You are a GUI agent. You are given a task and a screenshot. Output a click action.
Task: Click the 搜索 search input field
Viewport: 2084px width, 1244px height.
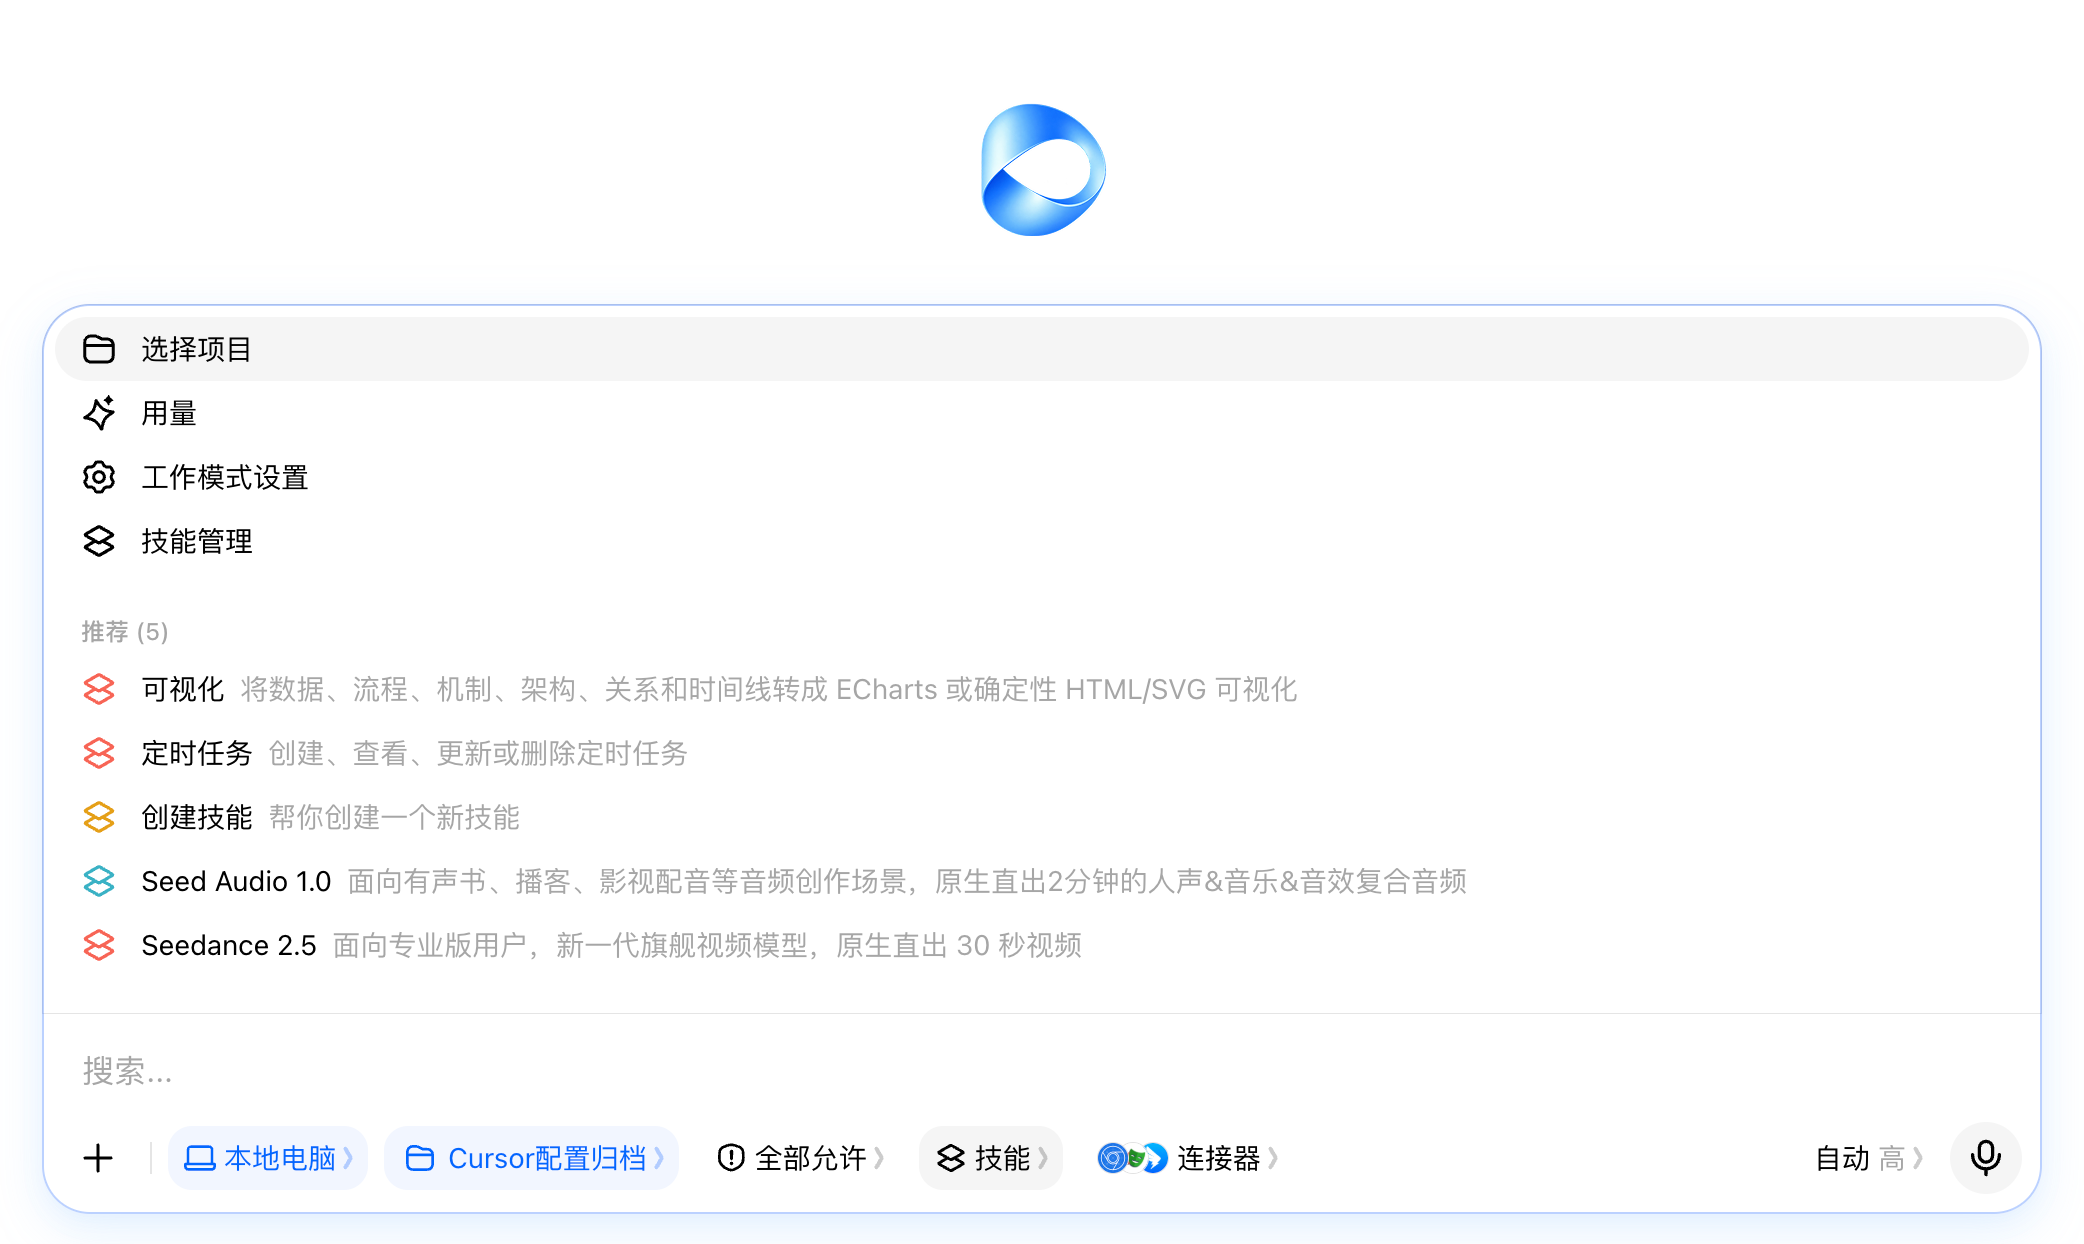click(x=1042, y=1071)
